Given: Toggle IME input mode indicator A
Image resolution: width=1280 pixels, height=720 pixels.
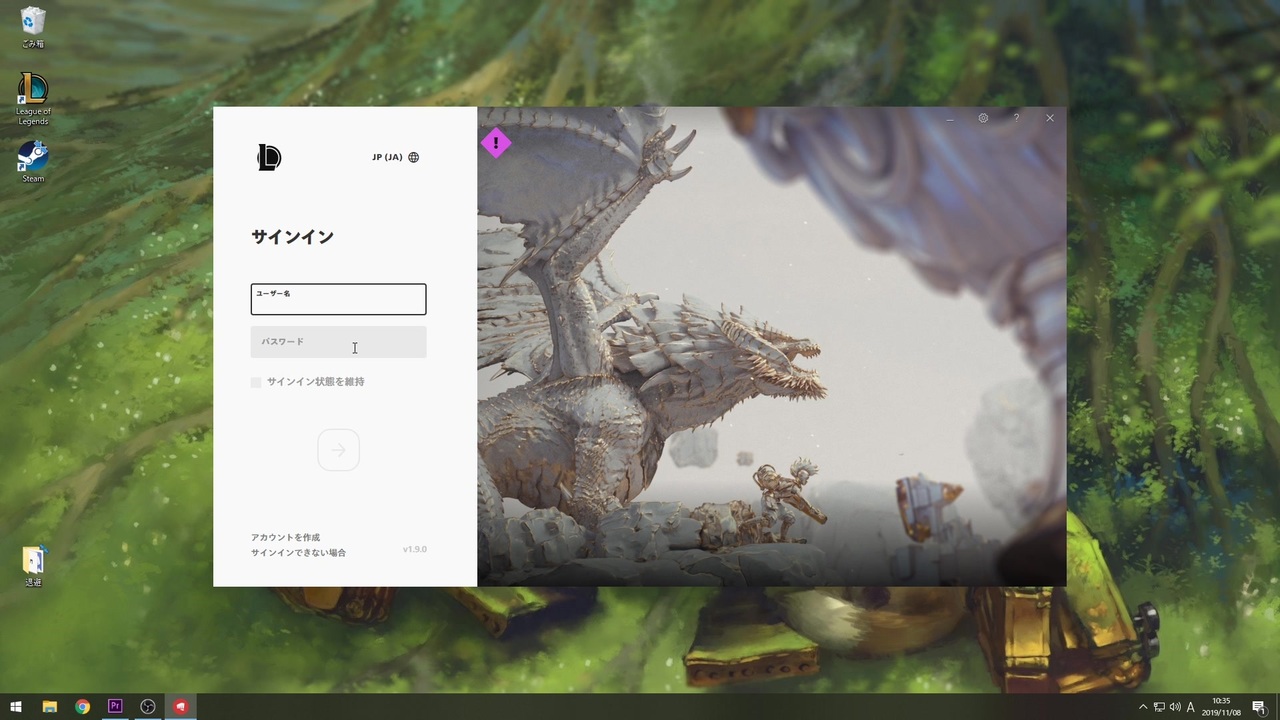Looking at the screenshot, I should (x=1191, y=707).
